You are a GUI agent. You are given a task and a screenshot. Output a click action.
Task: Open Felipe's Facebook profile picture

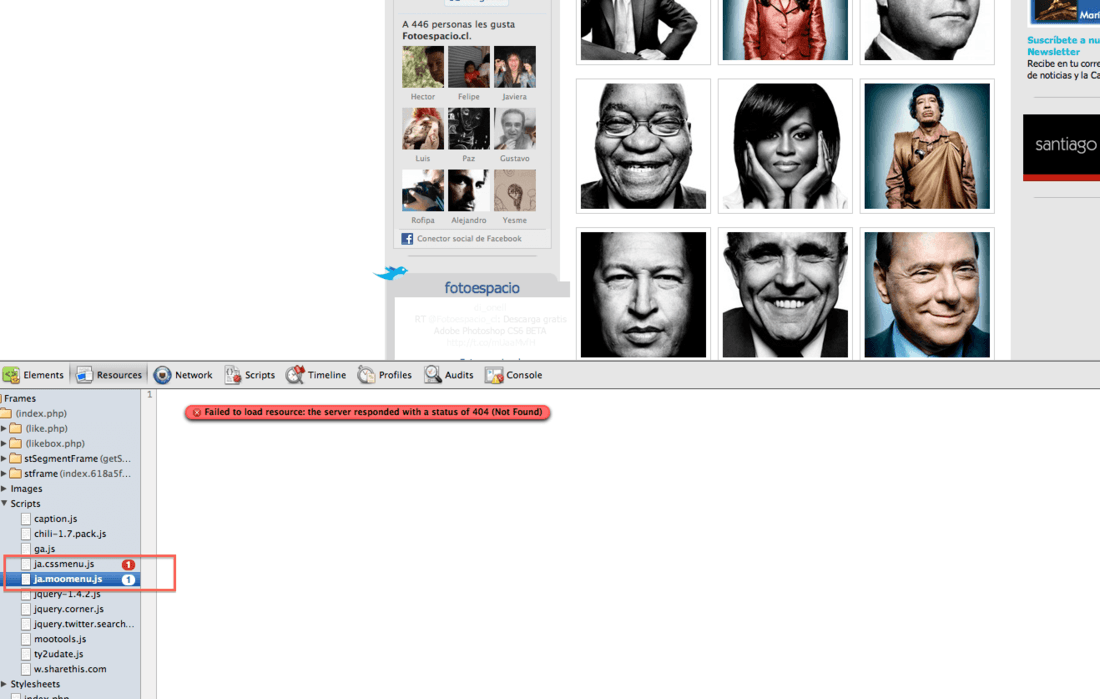coord(469,67)
